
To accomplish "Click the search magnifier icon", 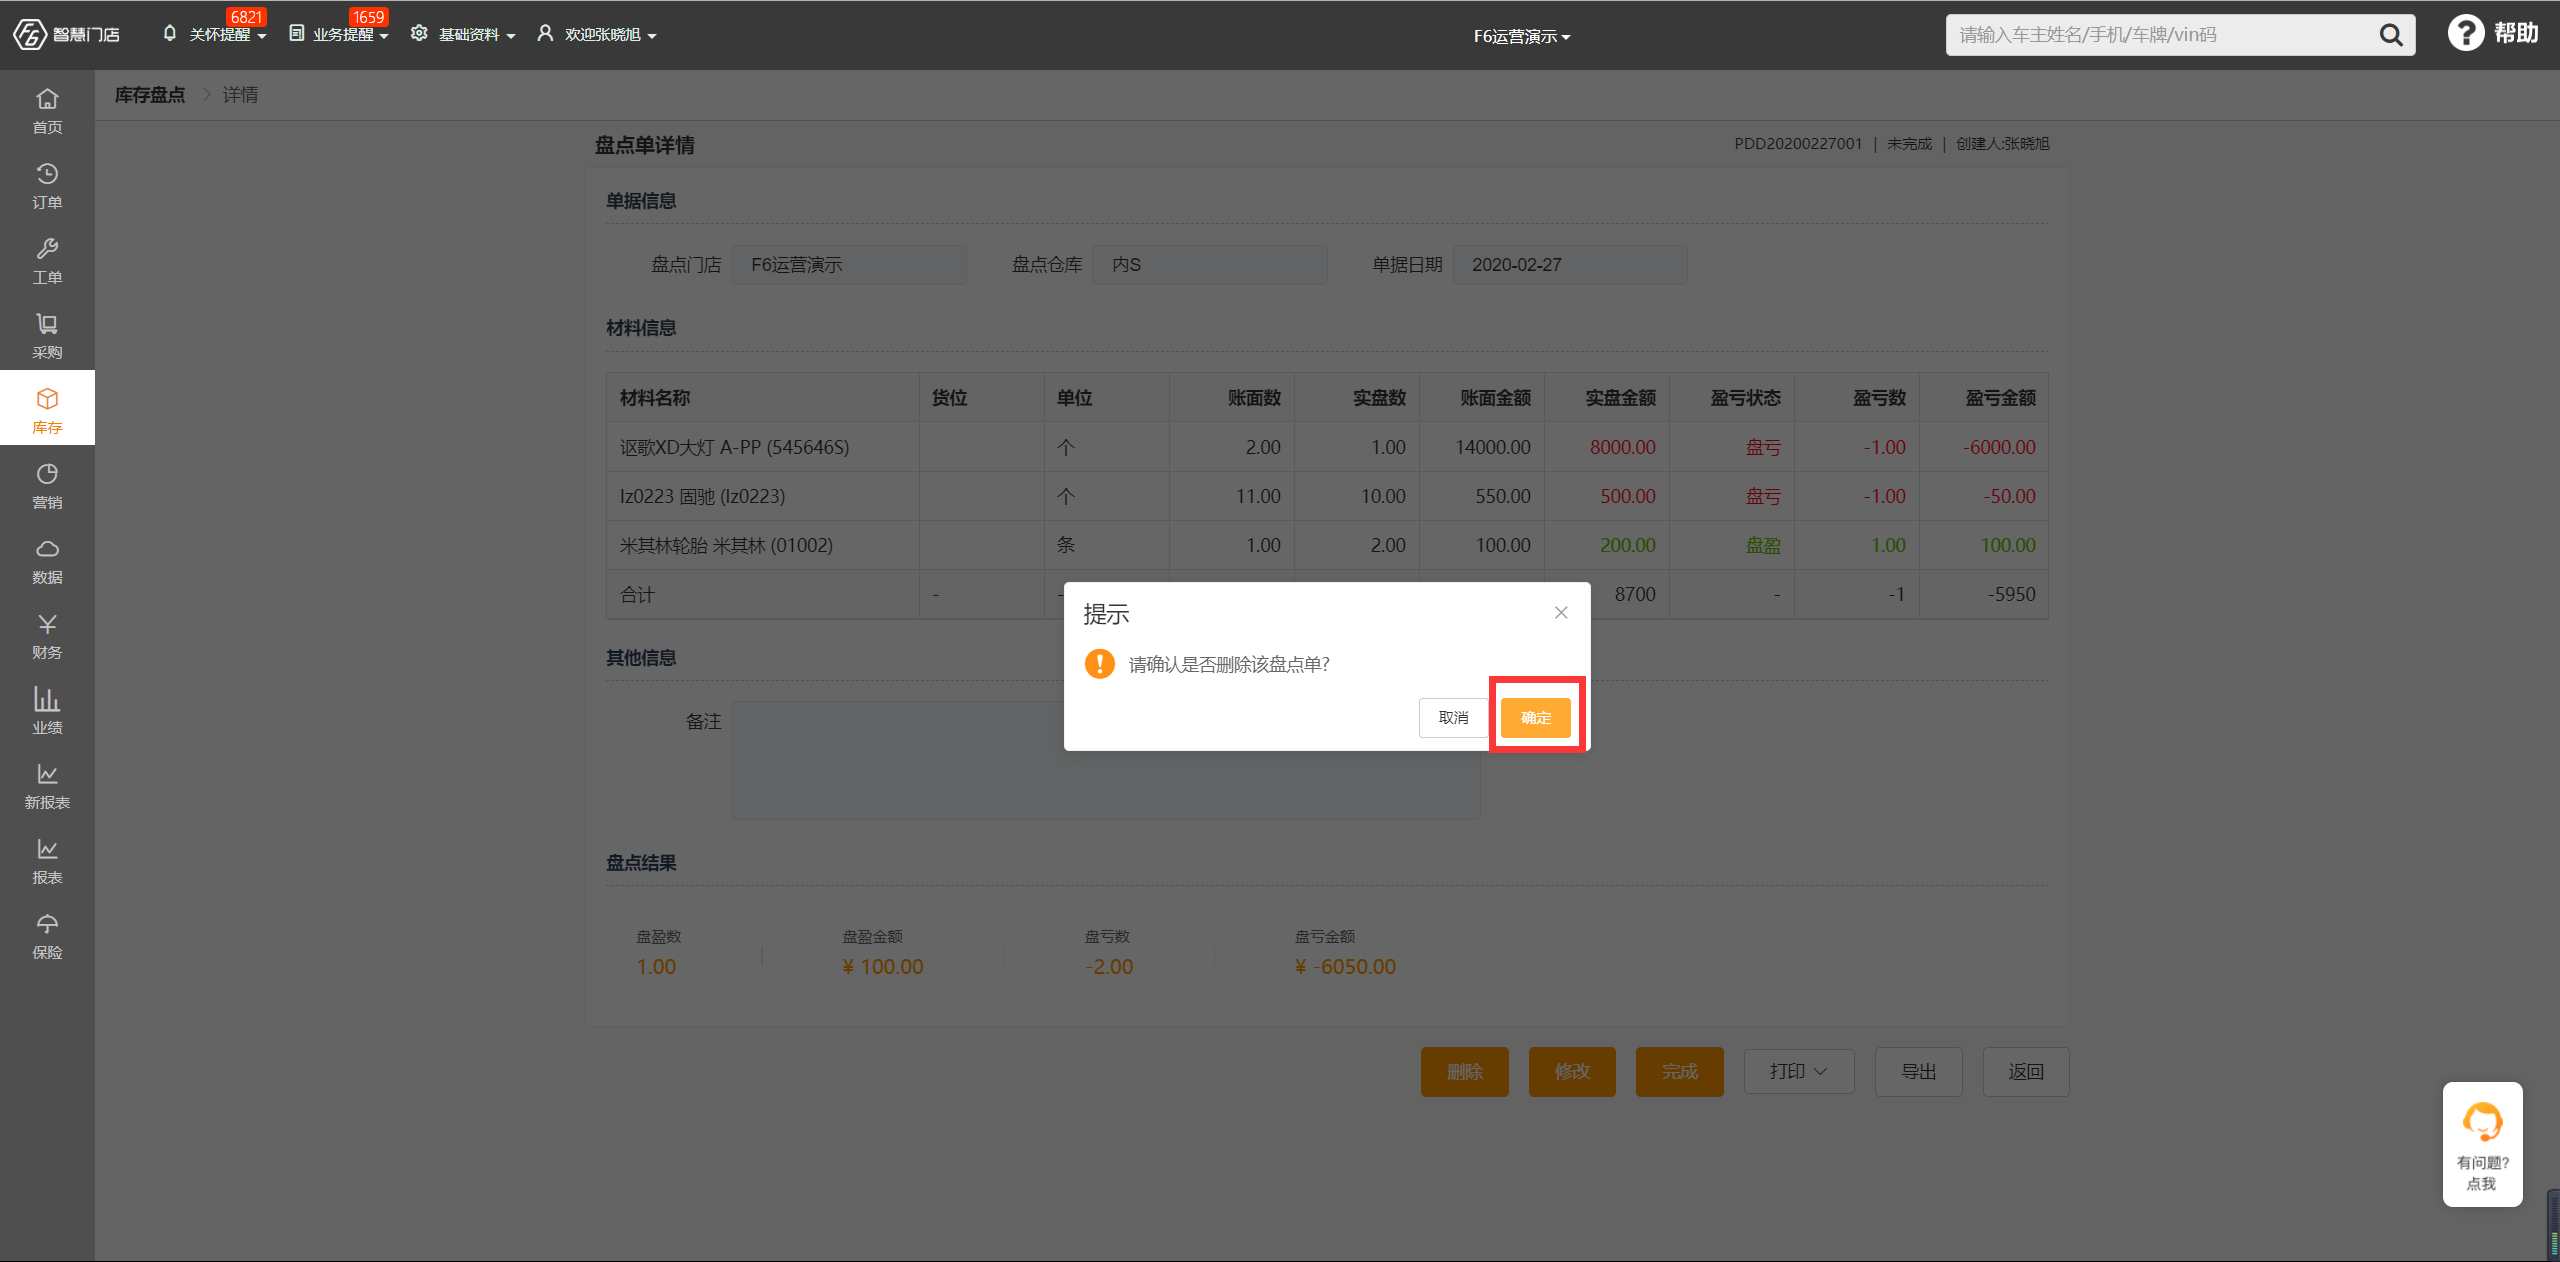I will pyautogui.click(x=2390, y=35).
